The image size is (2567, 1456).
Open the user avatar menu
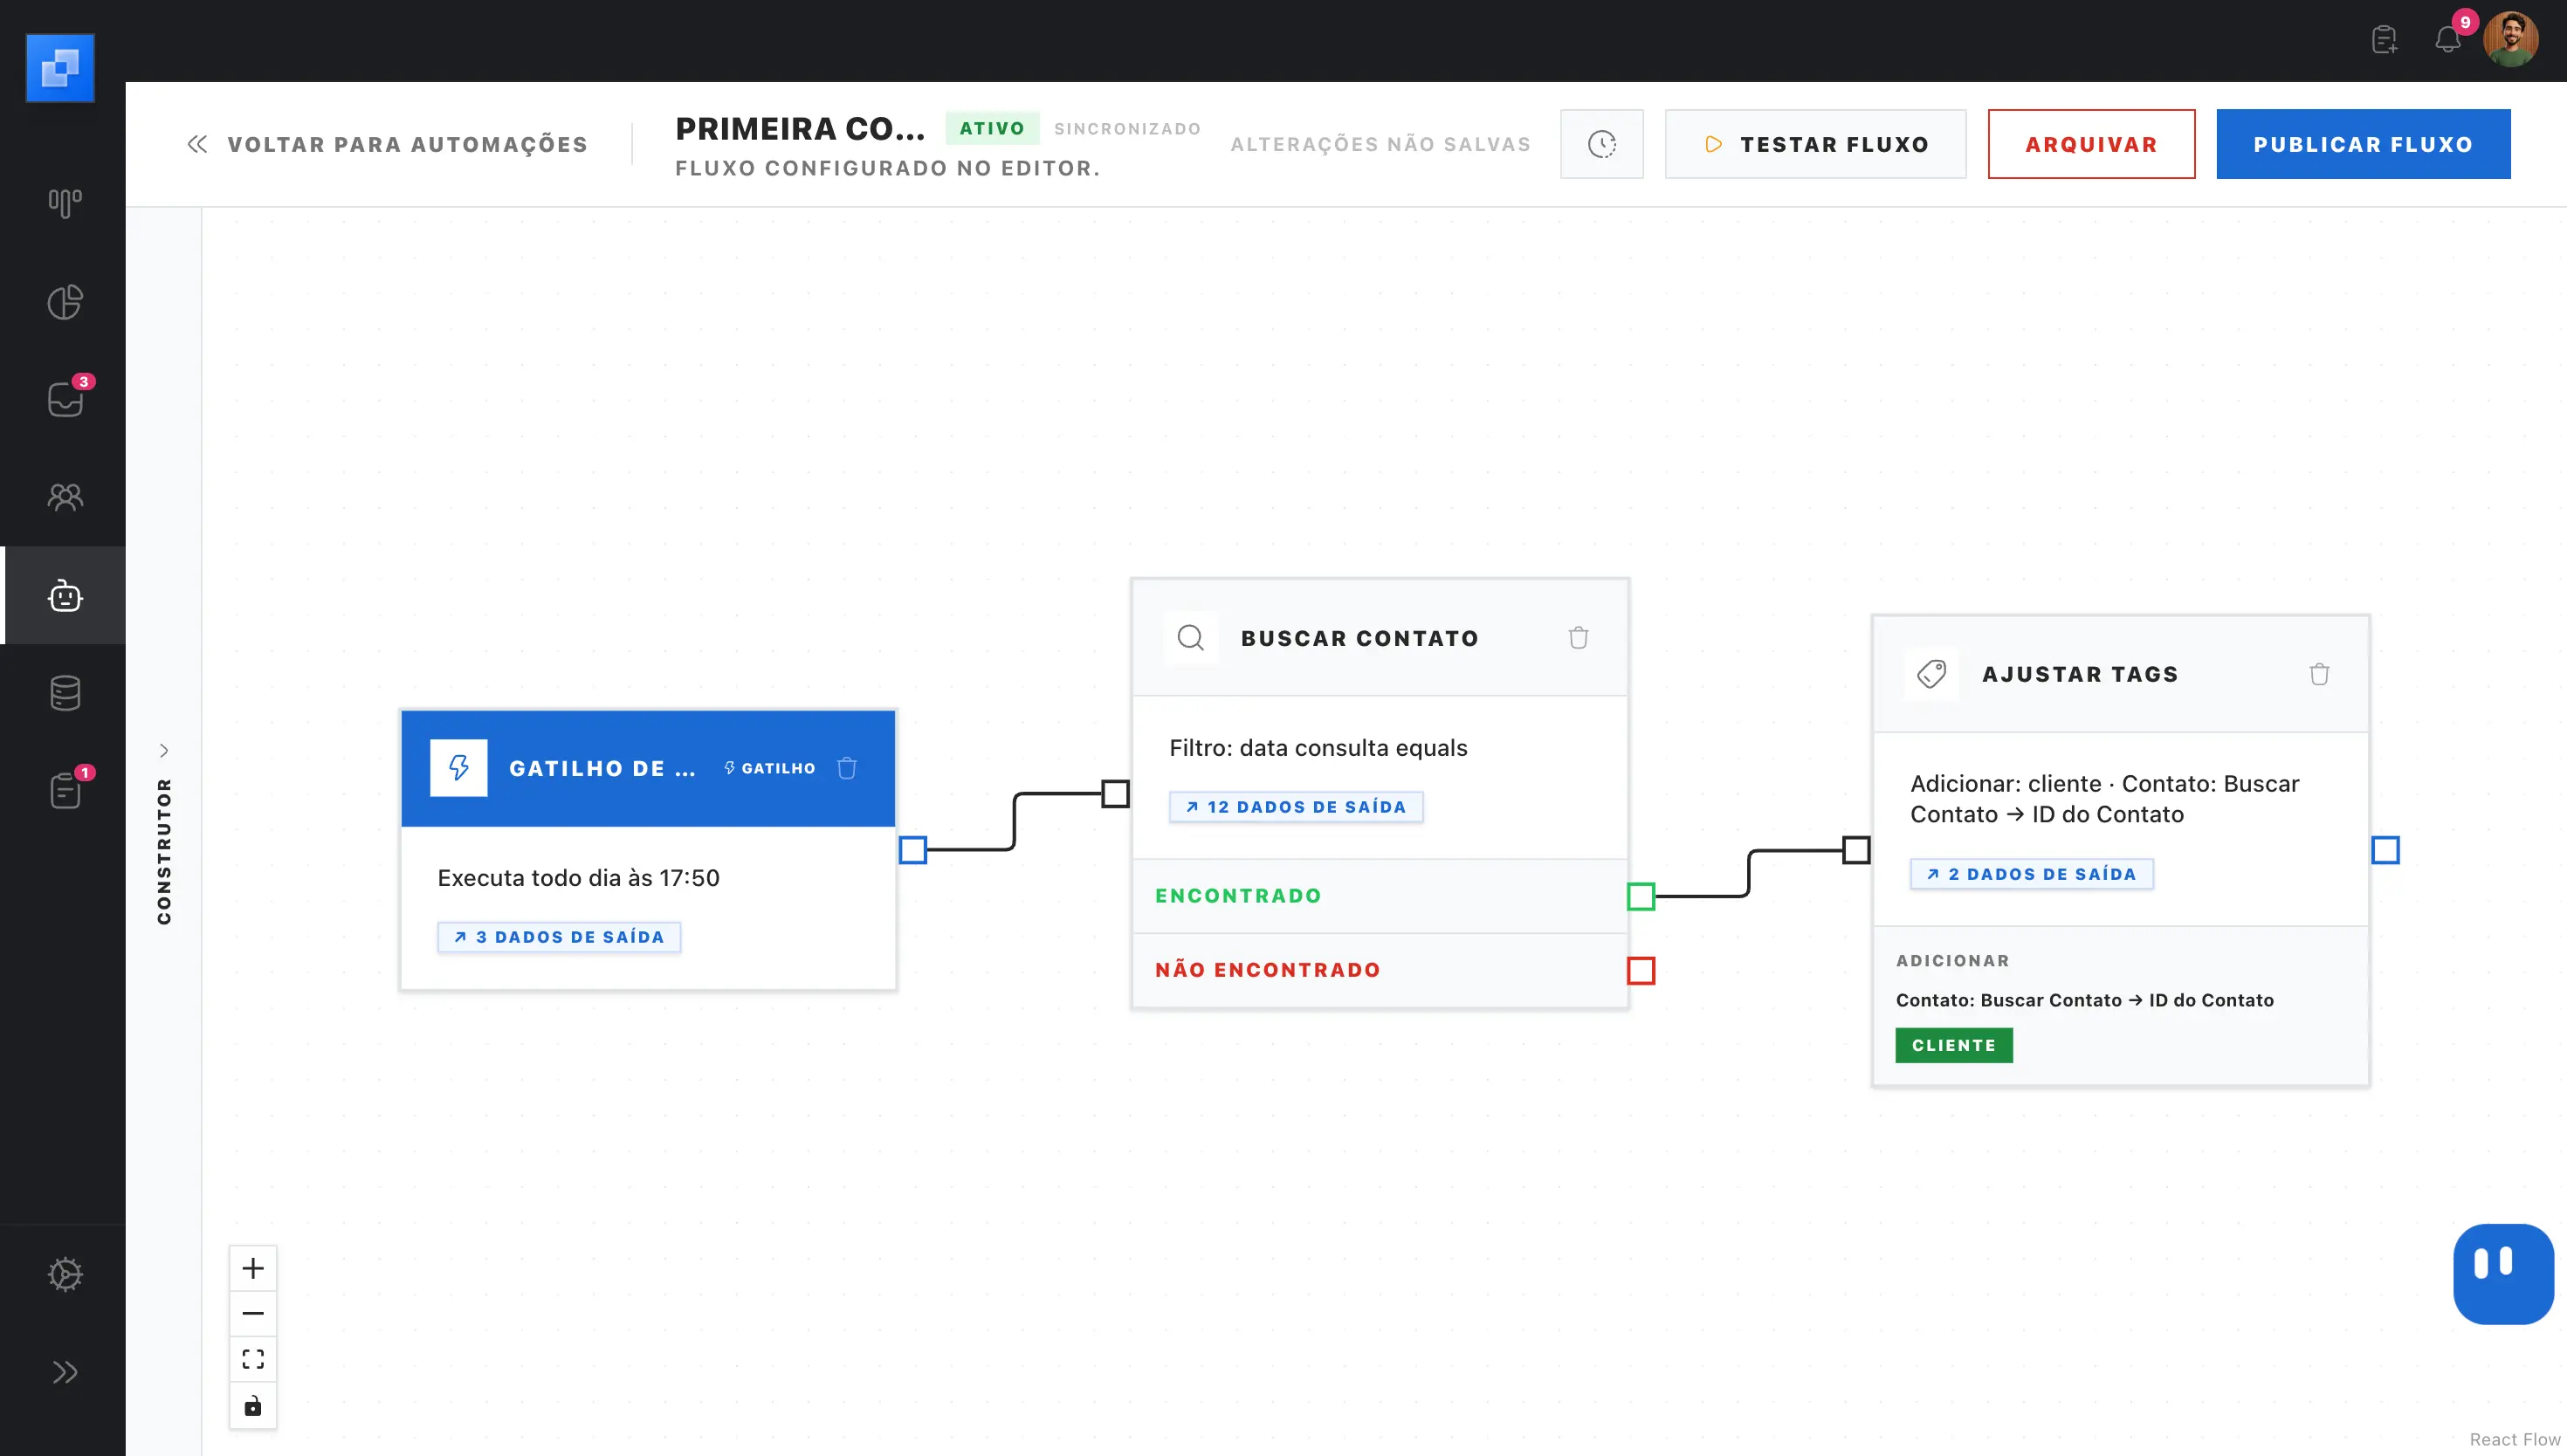click(x=2510, y=40)
